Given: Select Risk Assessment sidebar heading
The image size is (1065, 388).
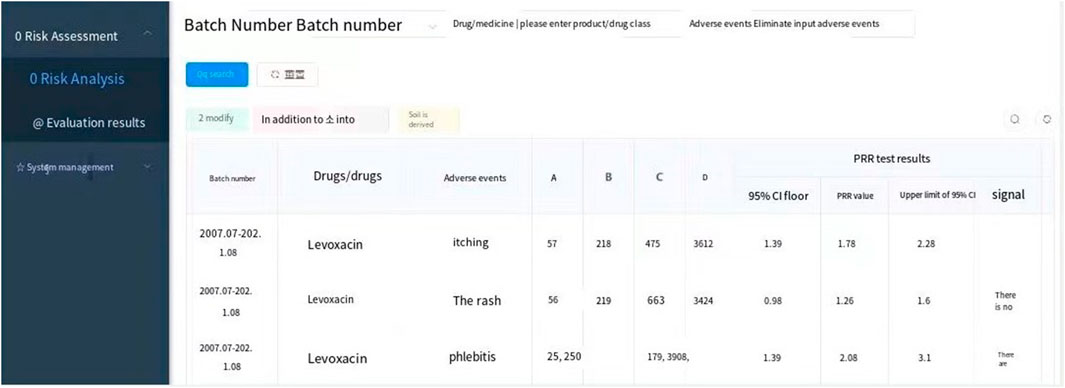Looking at the screenshot, I should coord(66,36).
